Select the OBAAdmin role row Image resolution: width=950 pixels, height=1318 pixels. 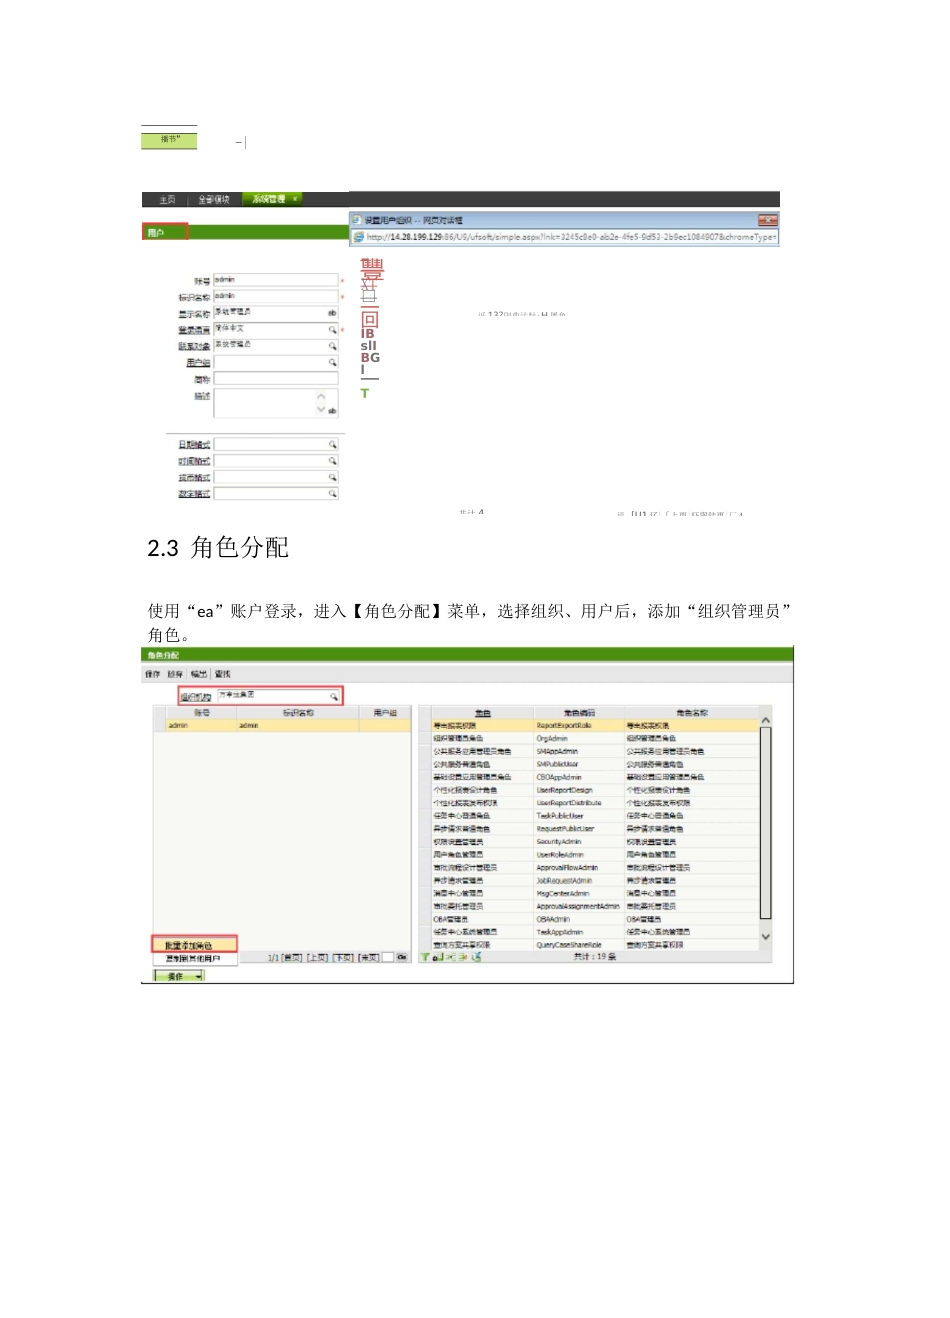[589, 919]
